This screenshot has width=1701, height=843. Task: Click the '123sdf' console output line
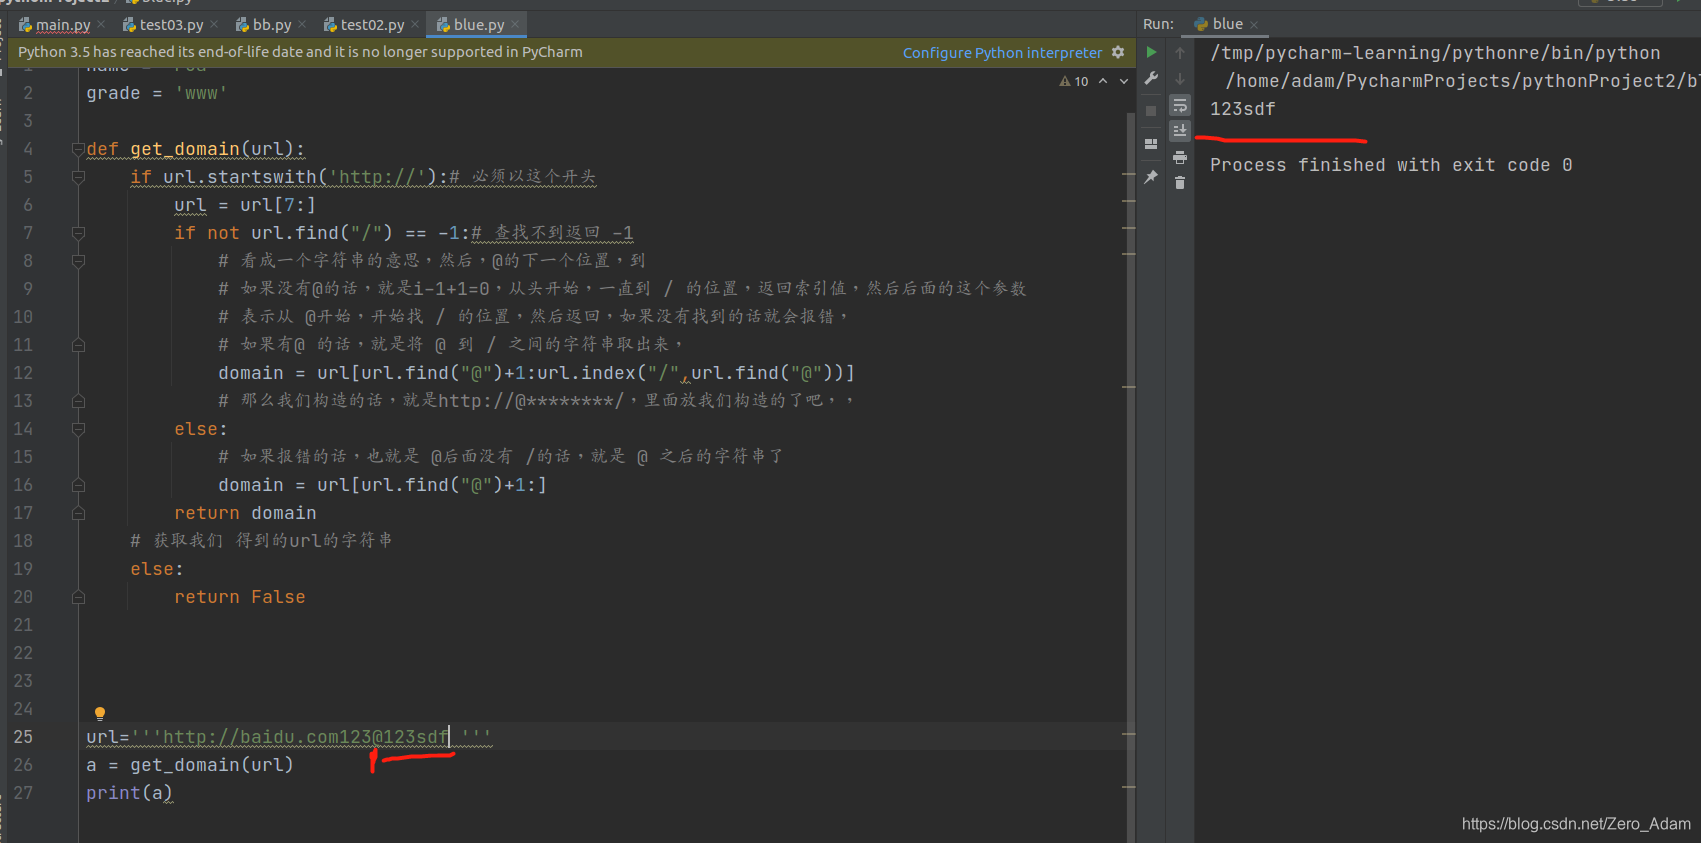click(1243, 109)
